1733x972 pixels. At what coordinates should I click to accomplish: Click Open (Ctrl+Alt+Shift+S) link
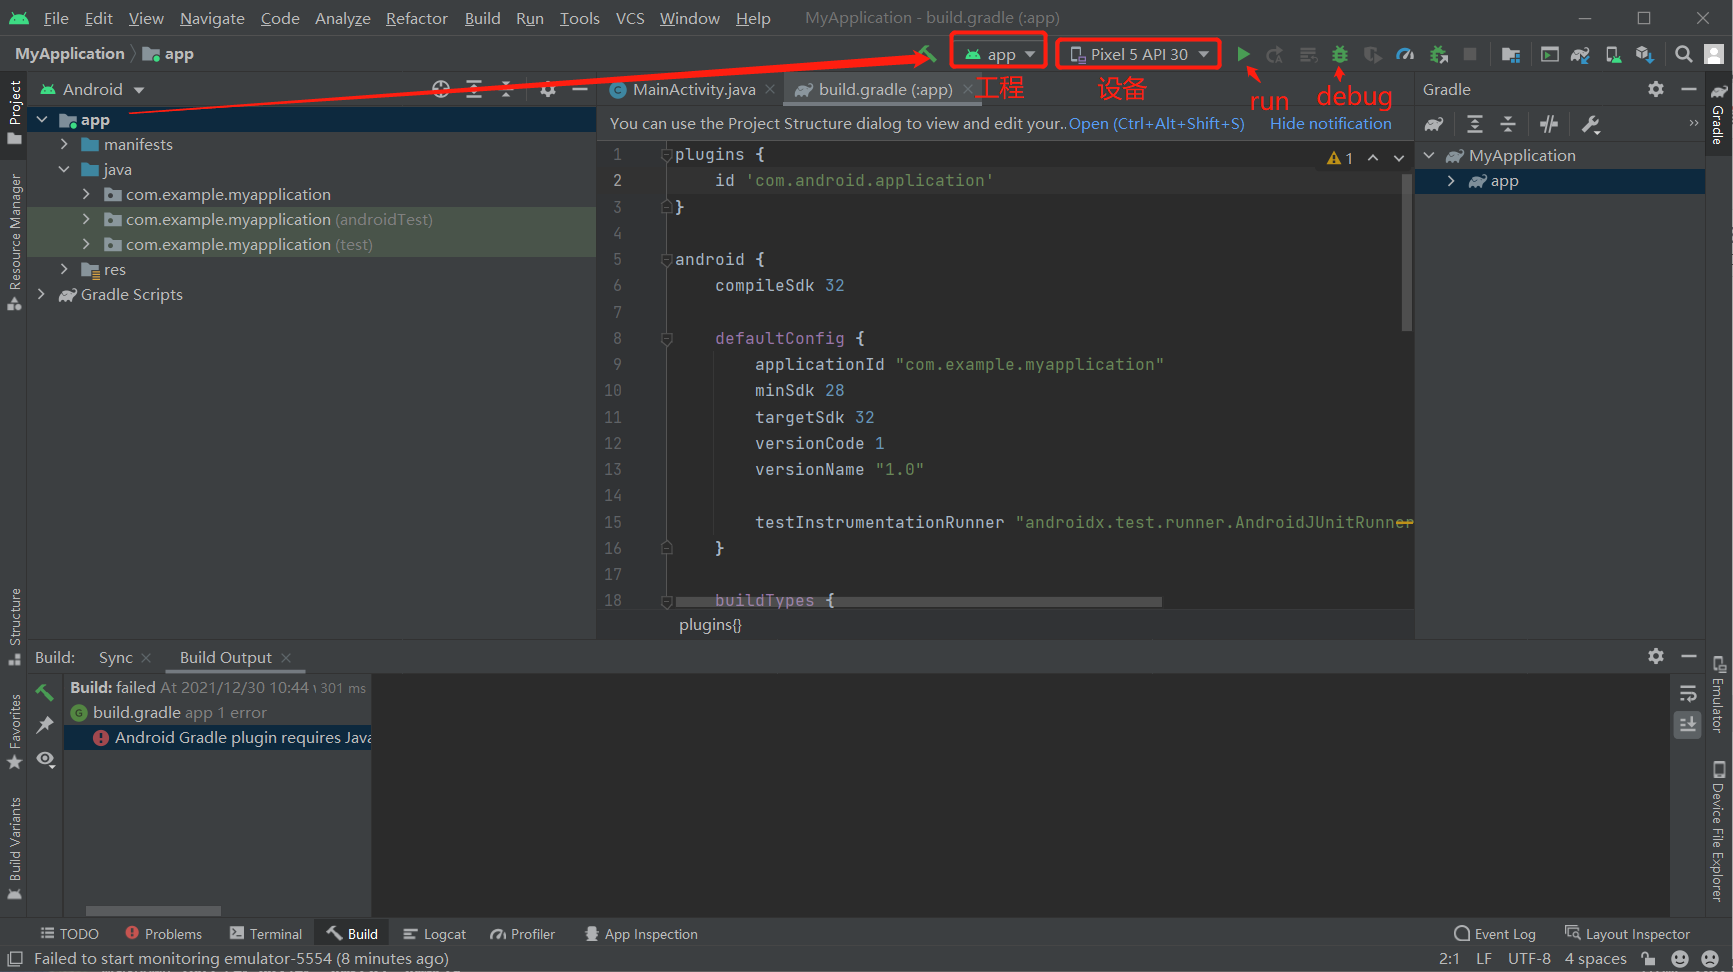(x=1156, y=124)
